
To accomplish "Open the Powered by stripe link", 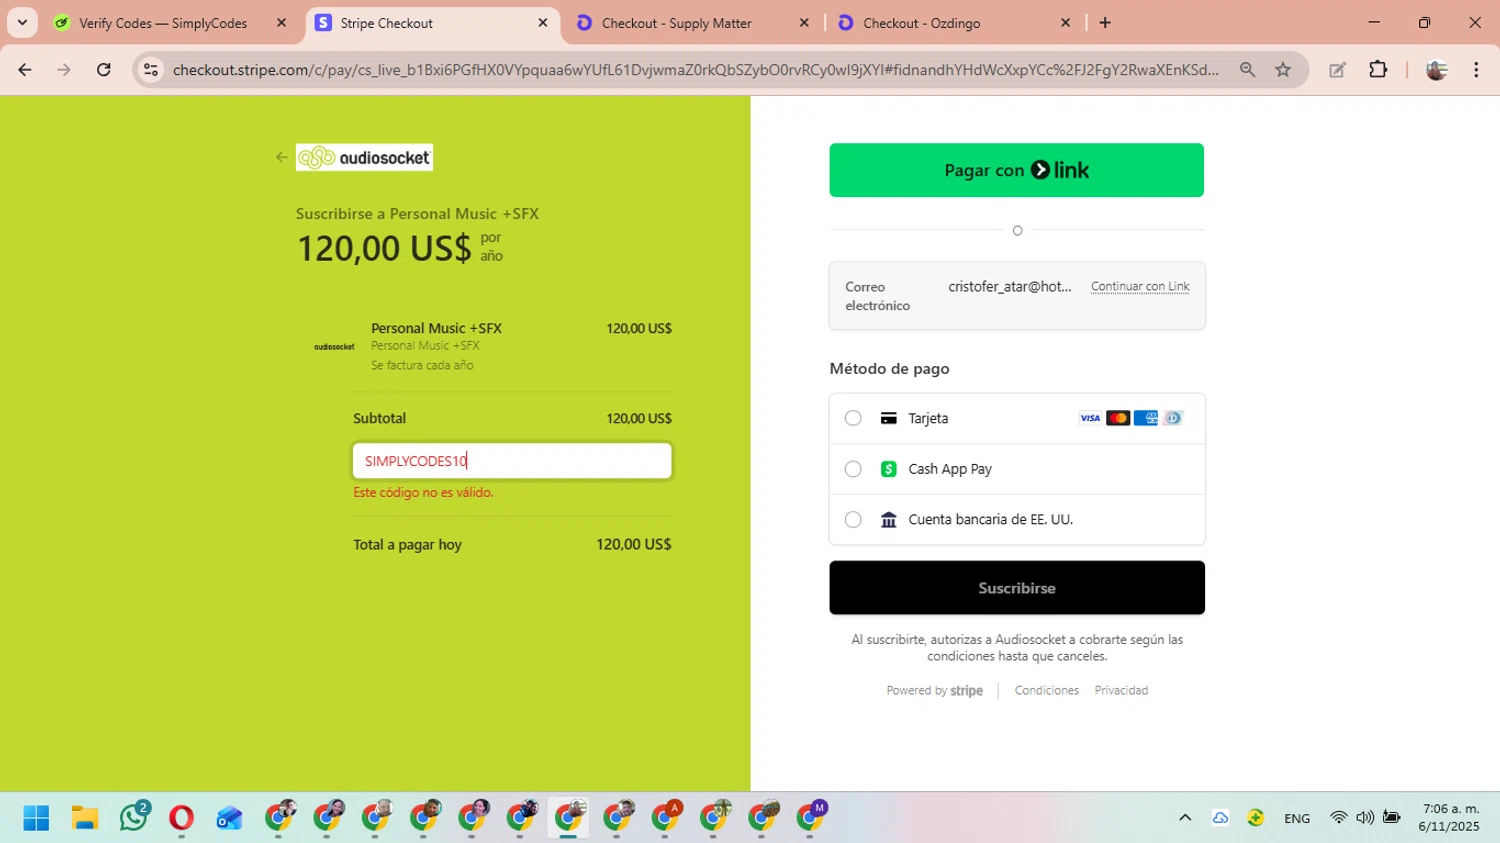I will 934,691.
